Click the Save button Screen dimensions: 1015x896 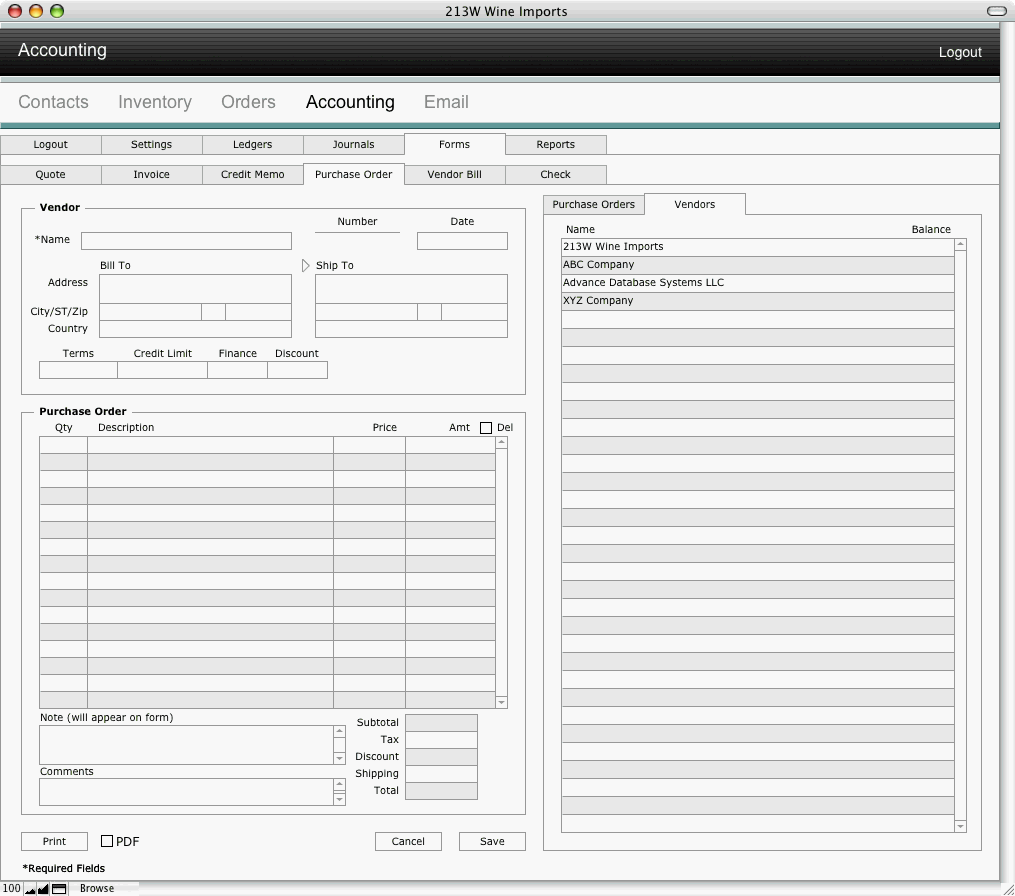(492, 841)
